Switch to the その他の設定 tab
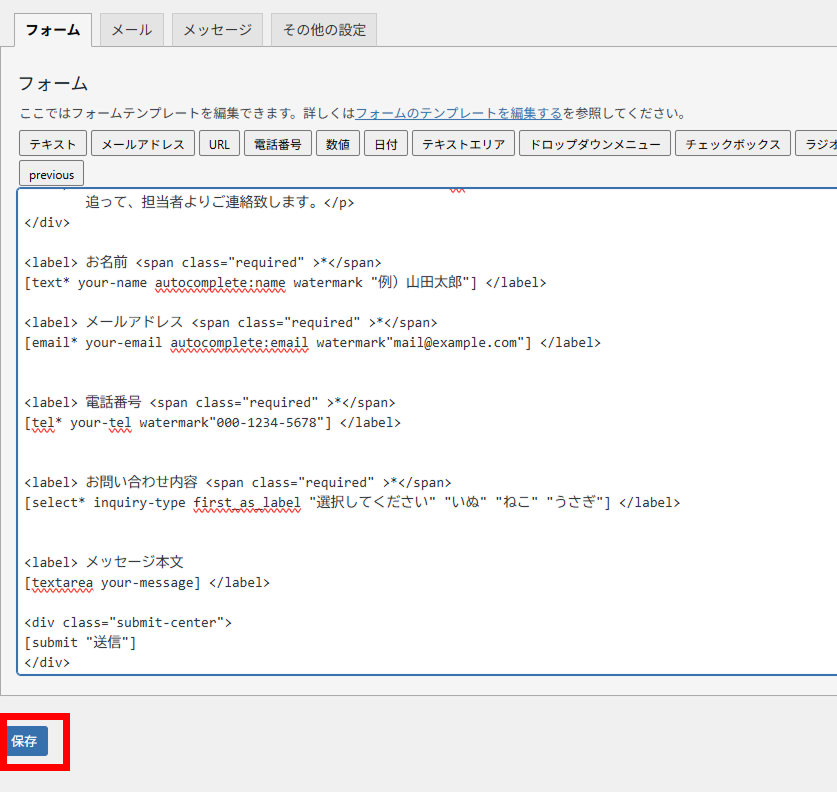 click(324, 30)
